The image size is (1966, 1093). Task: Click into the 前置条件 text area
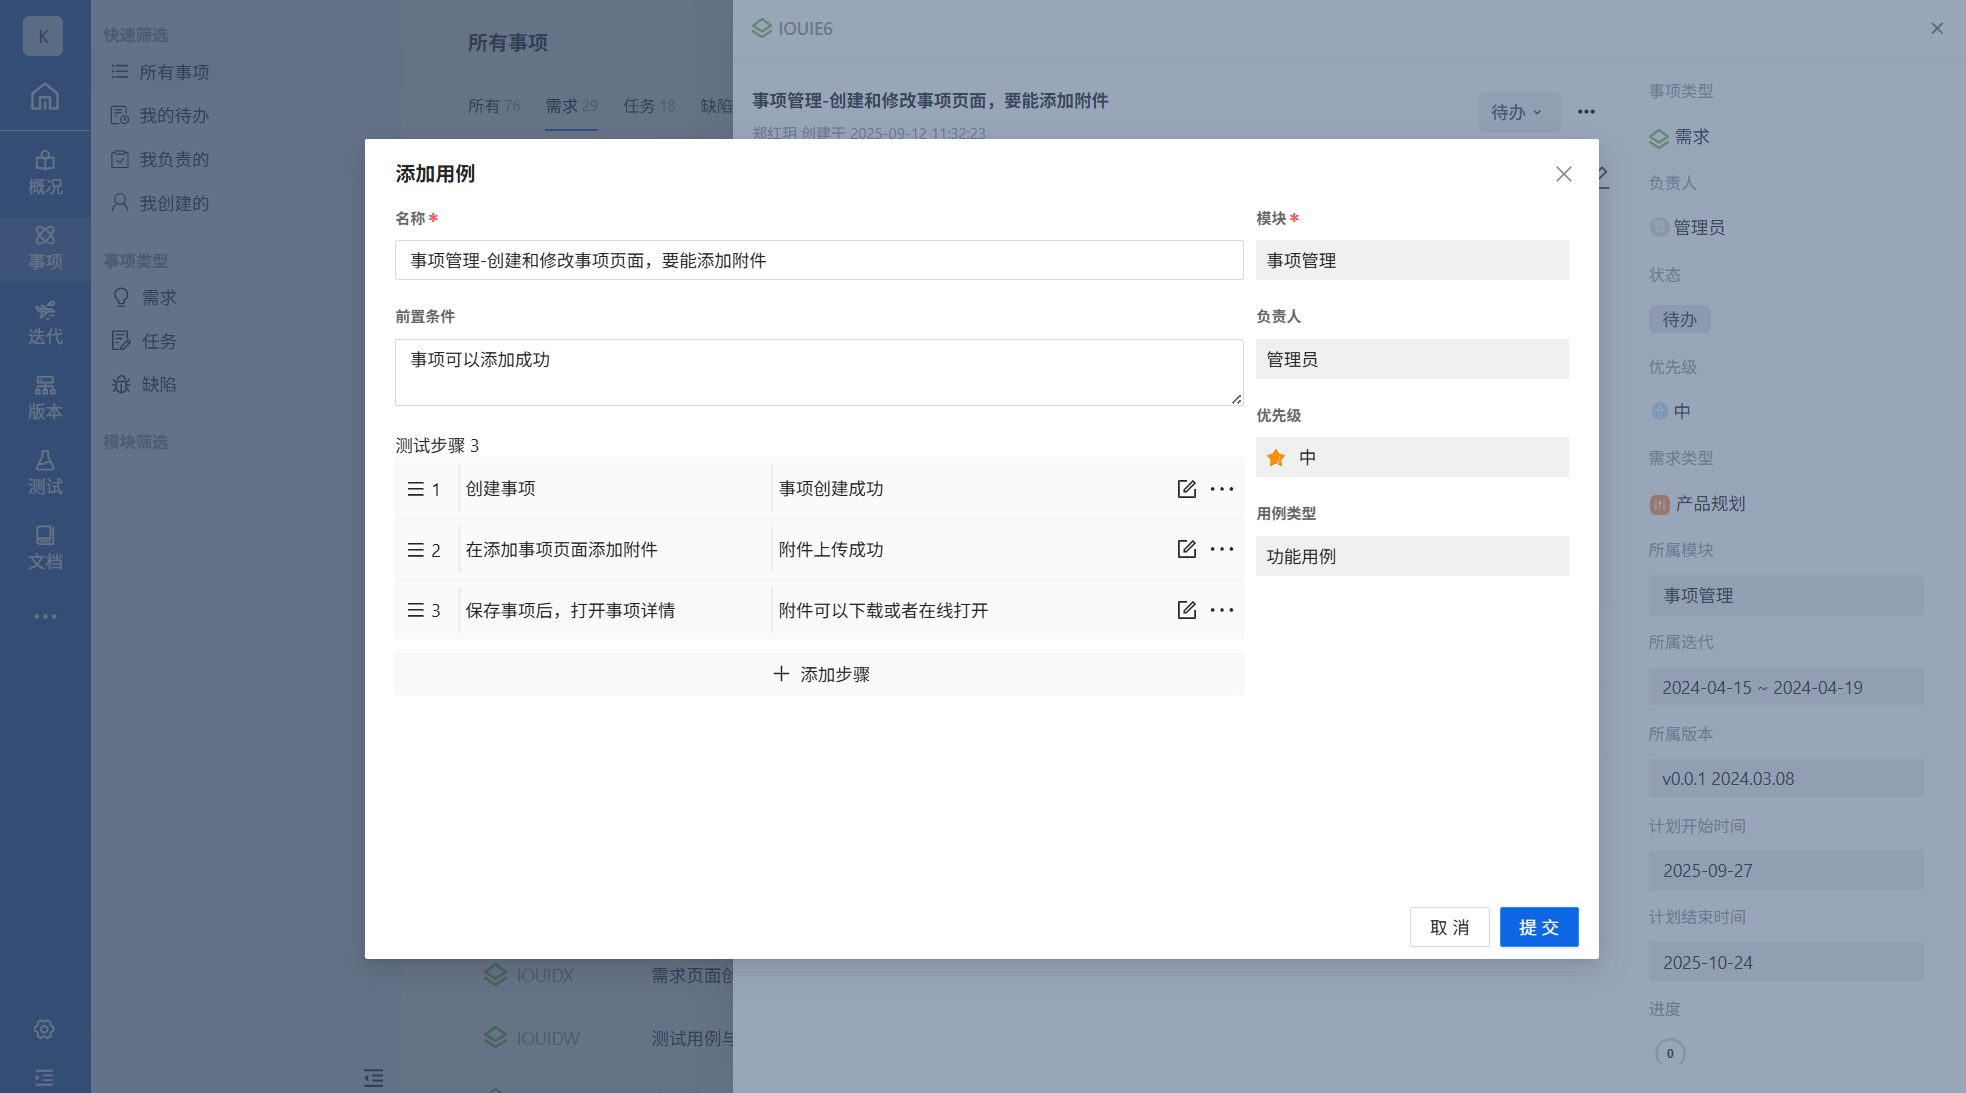(818, 372)
